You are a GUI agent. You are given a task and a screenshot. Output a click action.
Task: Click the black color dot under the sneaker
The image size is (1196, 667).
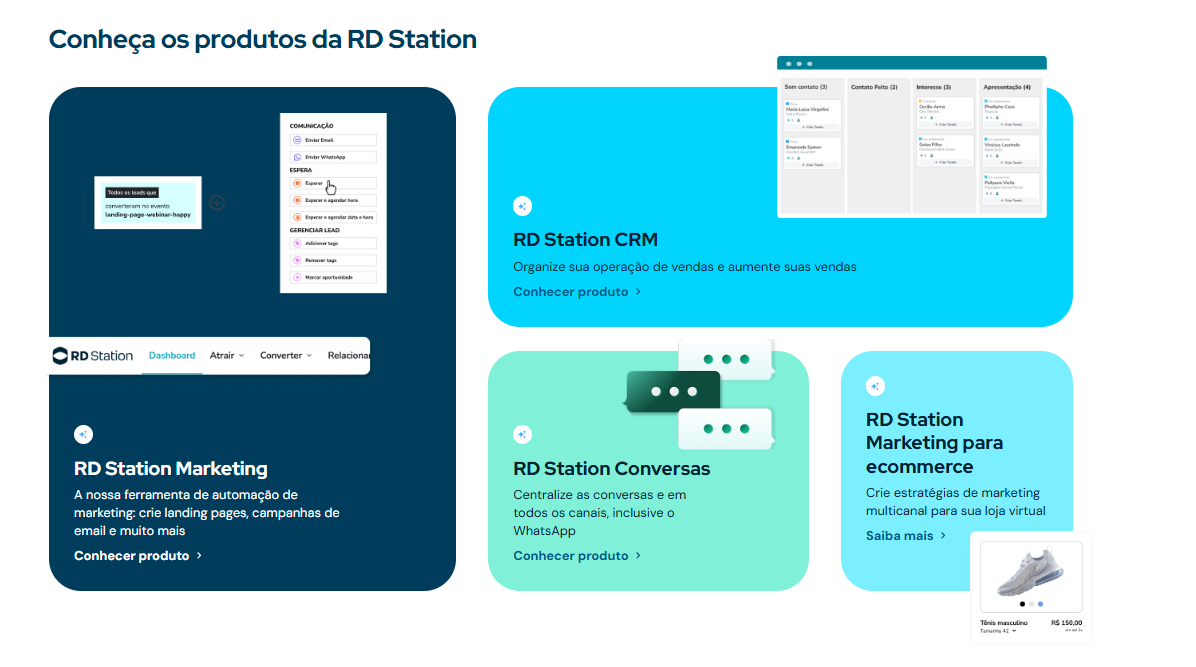pyautogui.click(x=1022, y=604)
